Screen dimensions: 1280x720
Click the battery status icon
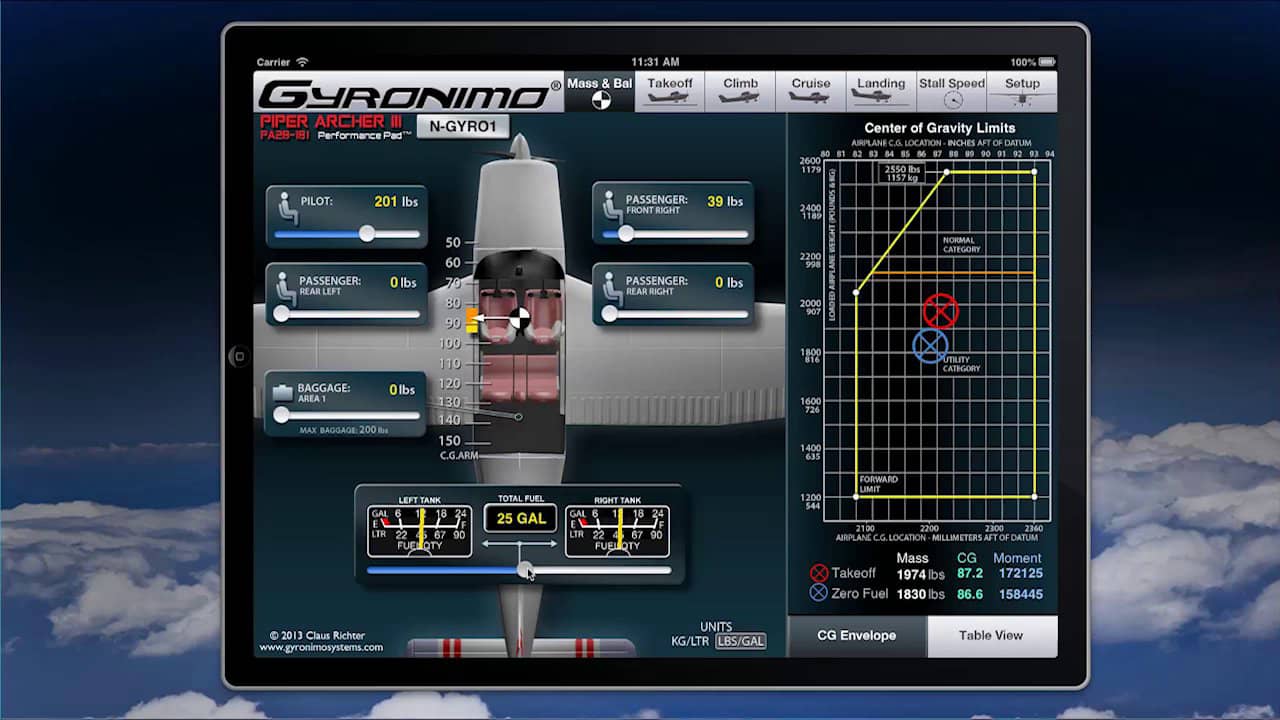point(1047,62)
